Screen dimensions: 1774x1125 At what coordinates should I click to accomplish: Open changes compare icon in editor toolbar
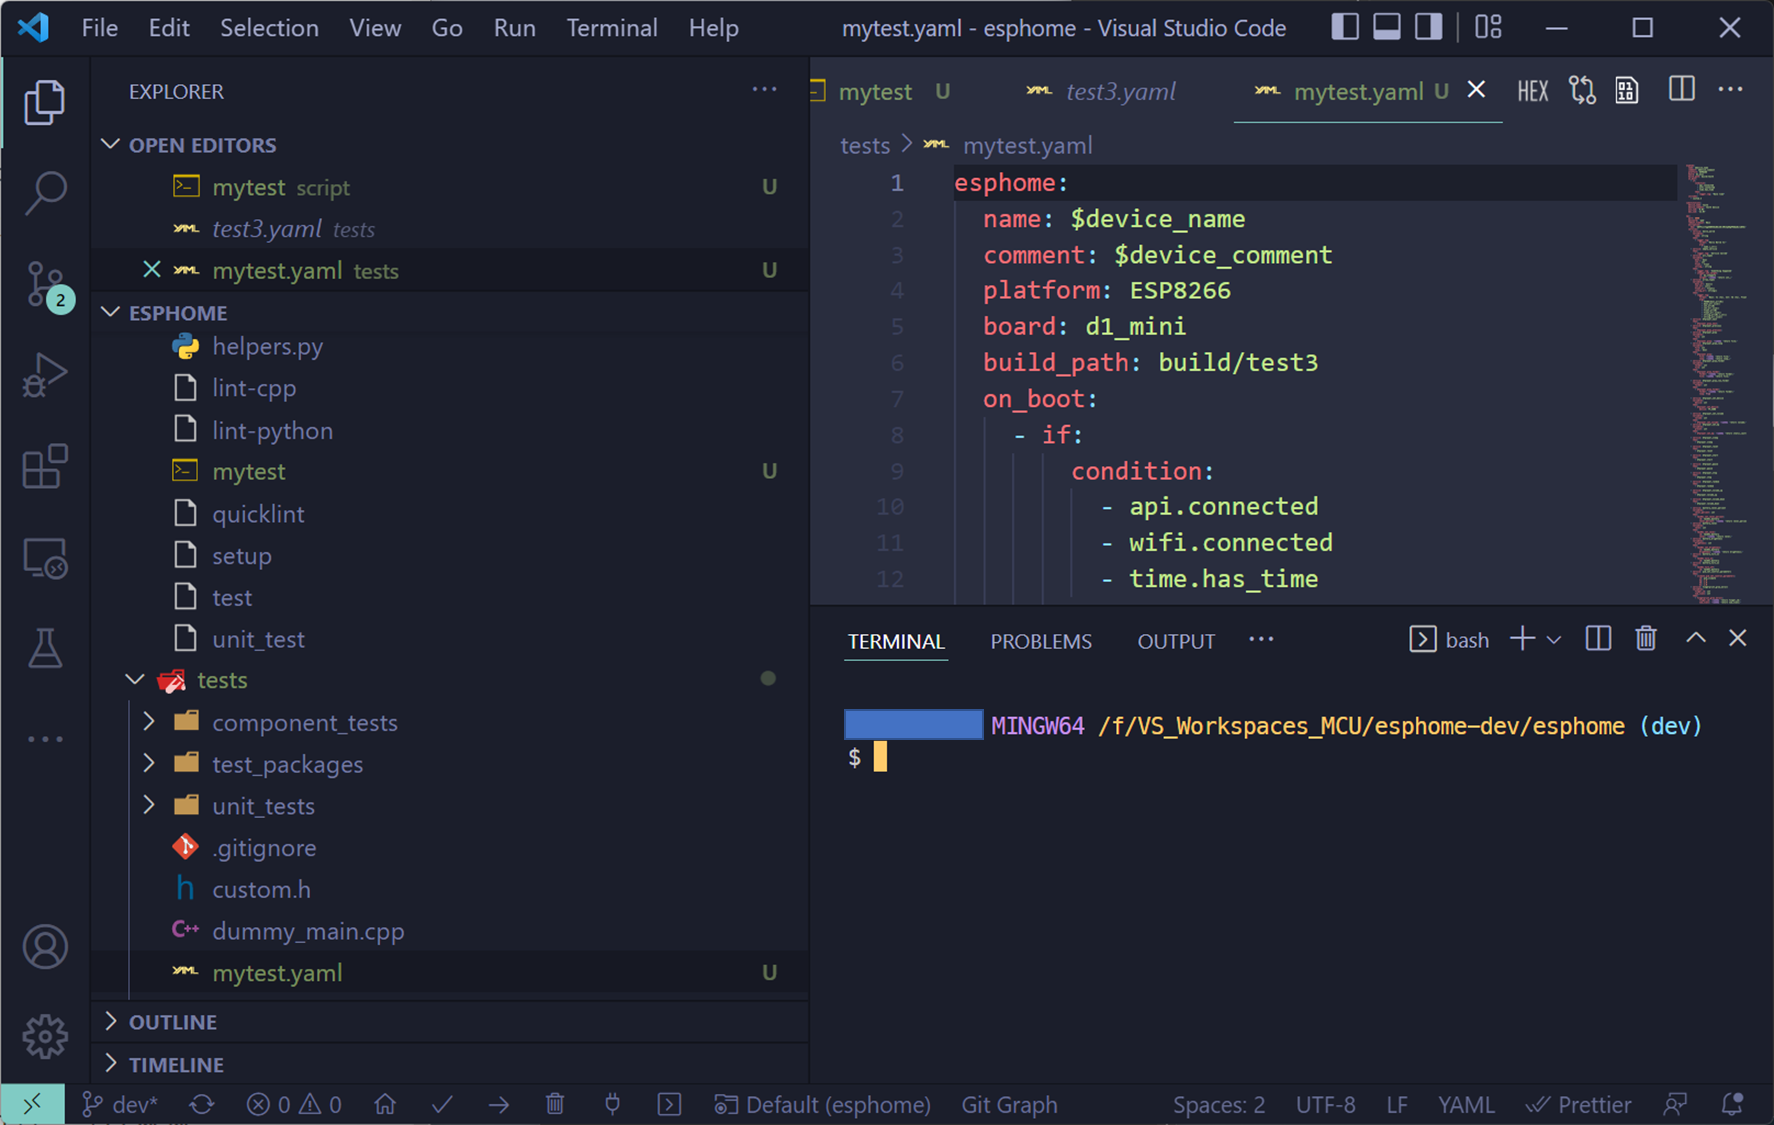click(x=1582, y=91)
